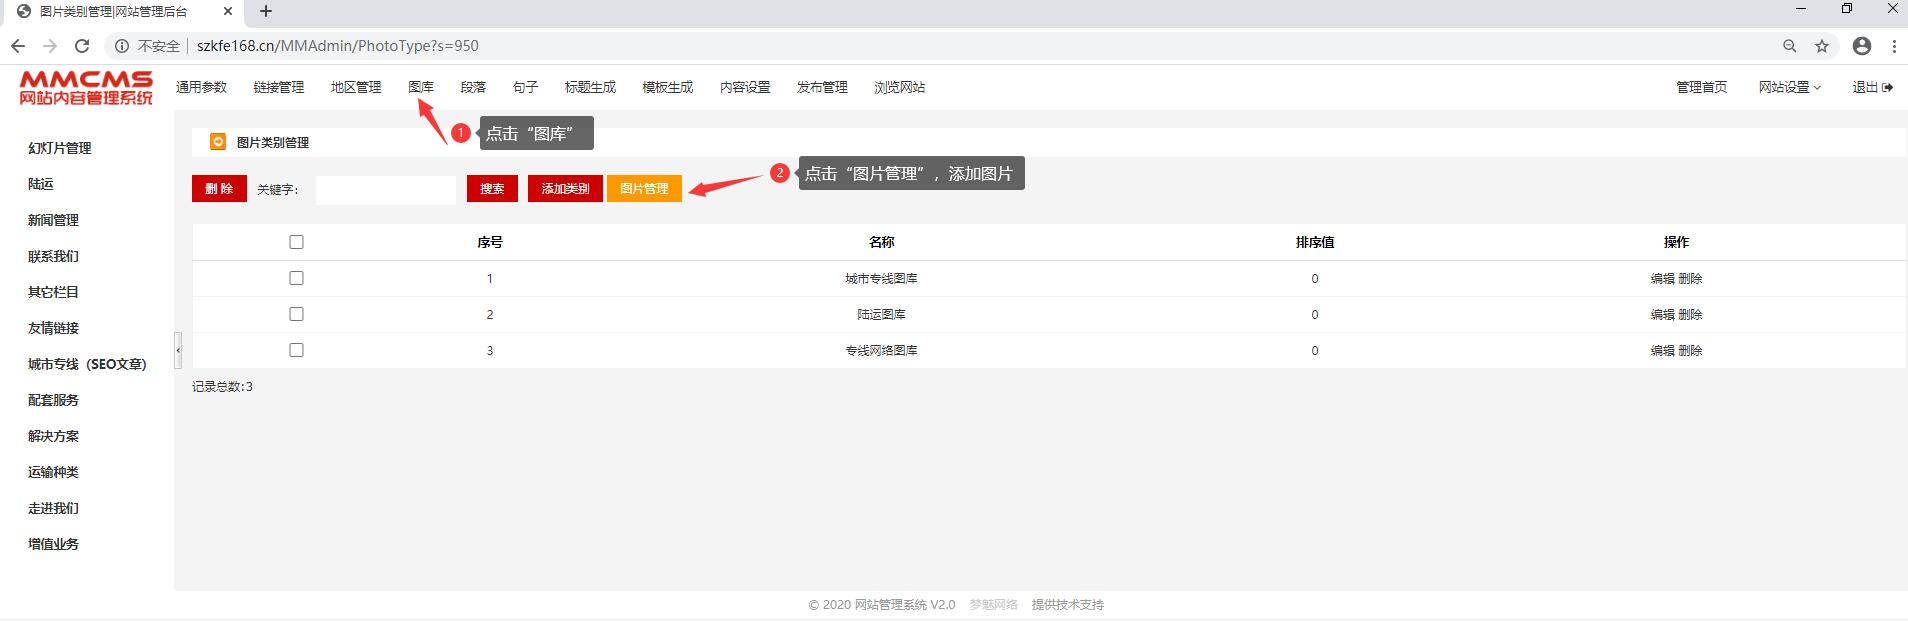The image size is (1908, 621).
Task: Open the browser zoom magnifier icon
Action: coord(1790,46)
